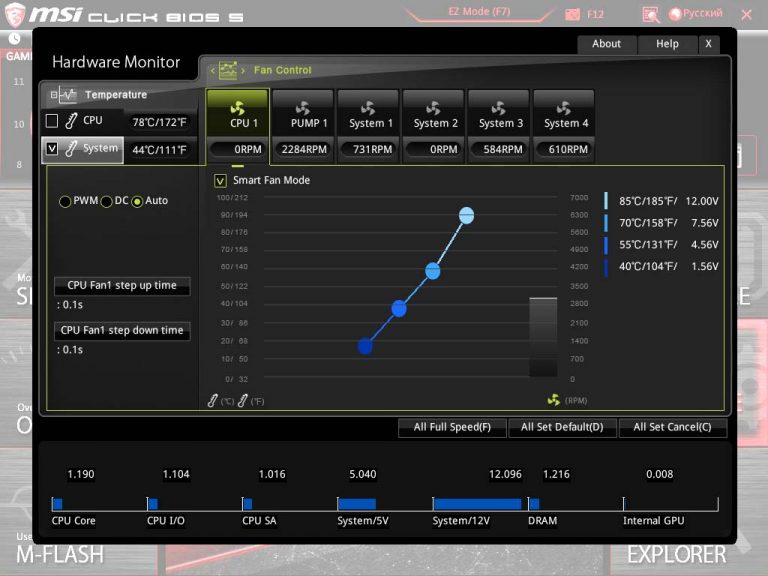Click the 40°C fan curve point
The width and height of the screenshot is (768, 576).
click(x=365, y=347)
